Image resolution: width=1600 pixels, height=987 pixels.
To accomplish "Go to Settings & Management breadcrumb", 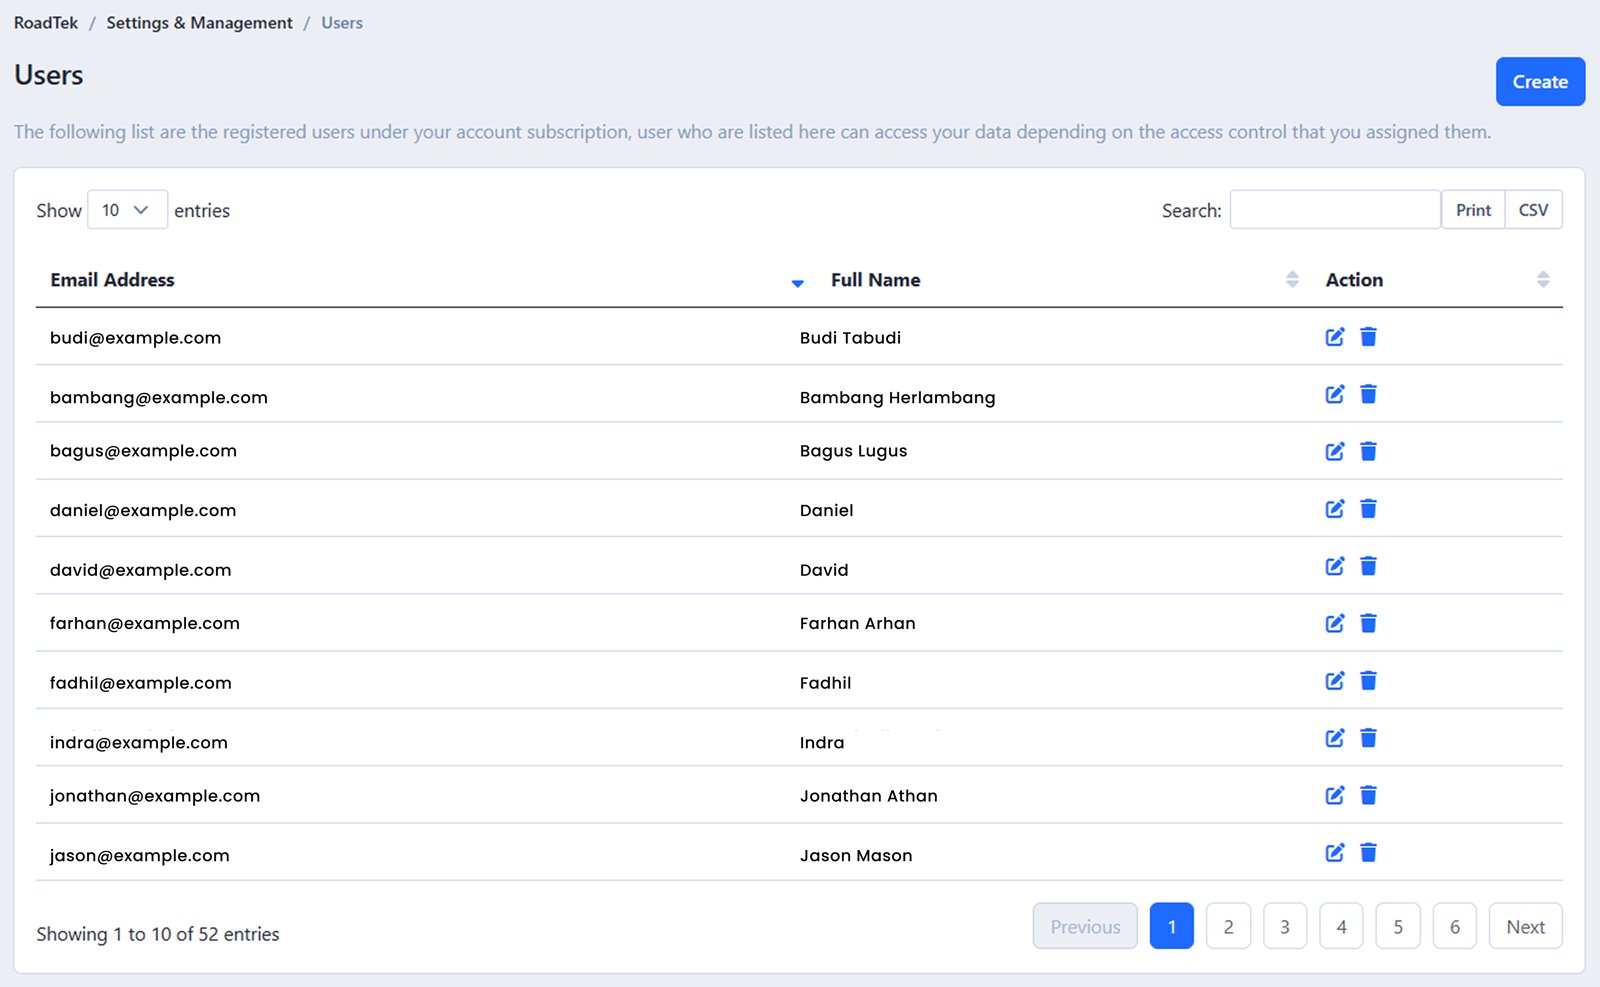I will pyautogui.click(x=199, y=23).
